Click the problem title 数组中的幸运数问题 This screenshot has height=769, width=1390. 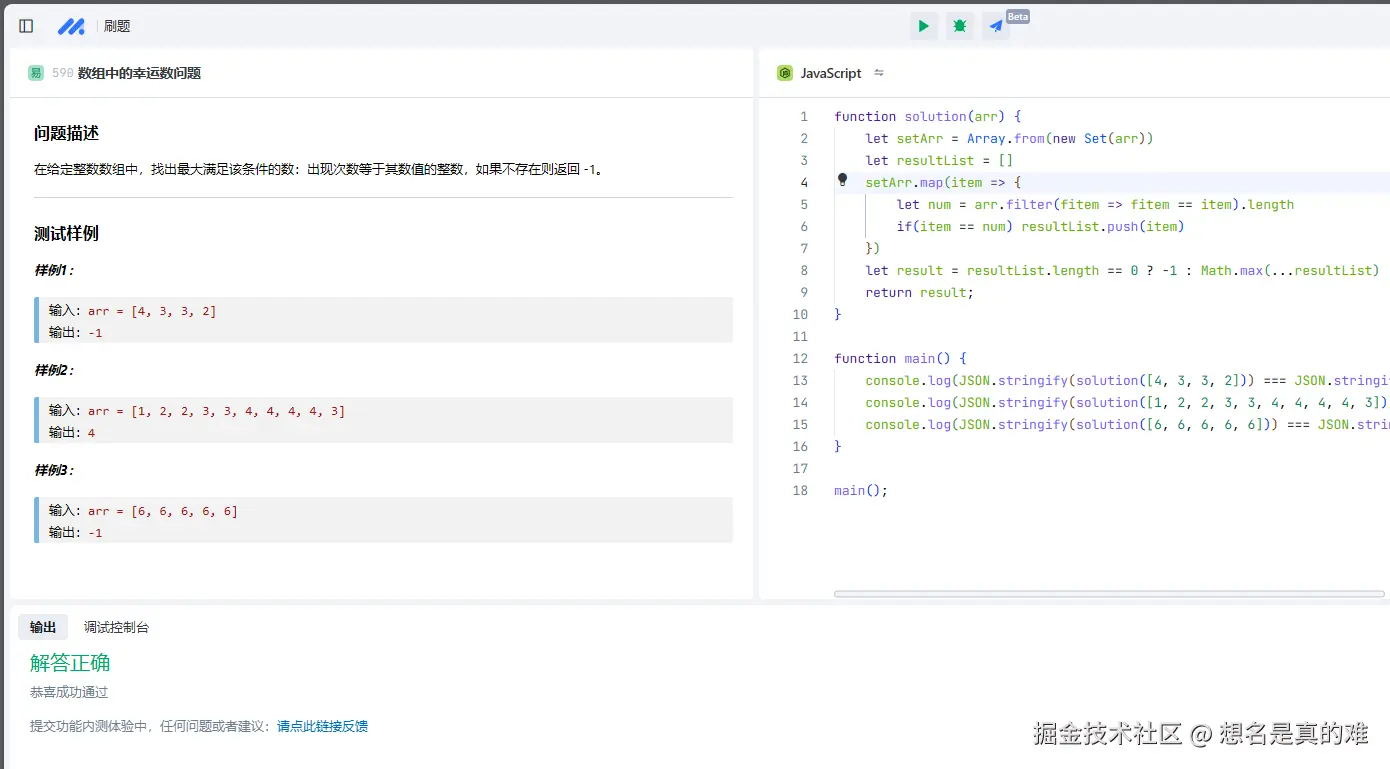point(139,73)
